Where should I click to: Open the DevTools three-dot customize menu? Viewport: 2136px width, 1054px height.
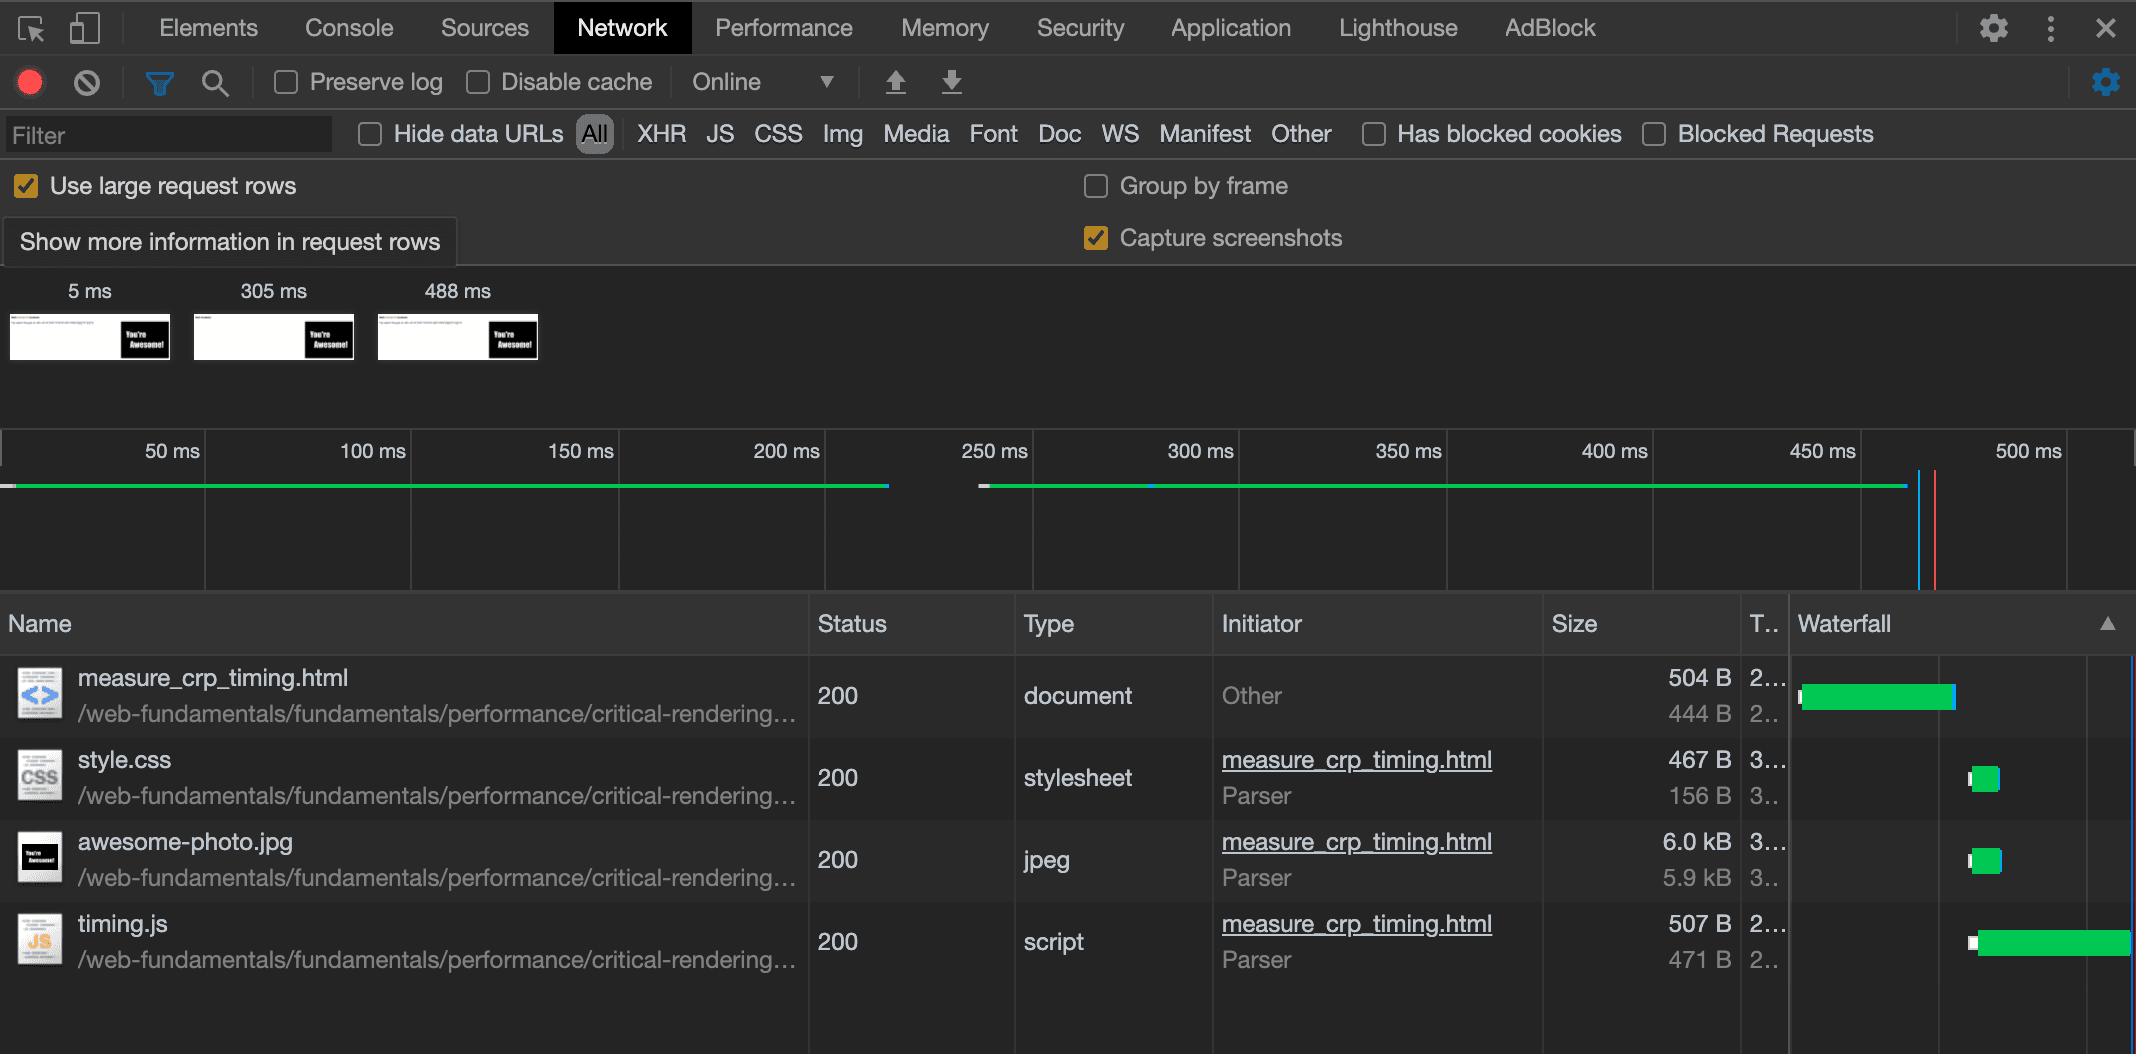[x=2050, y=29]
